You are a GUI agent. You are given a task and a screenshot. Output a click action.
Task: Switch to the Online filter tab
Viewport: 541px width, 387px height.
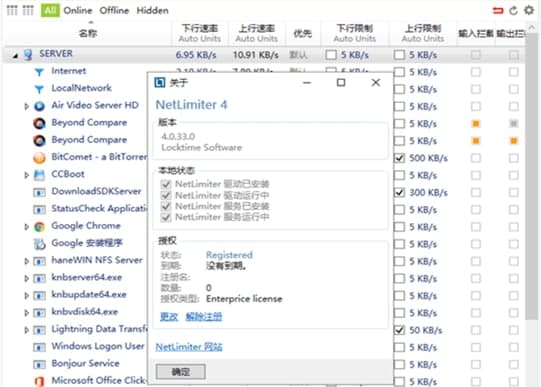tap(78, 11)
